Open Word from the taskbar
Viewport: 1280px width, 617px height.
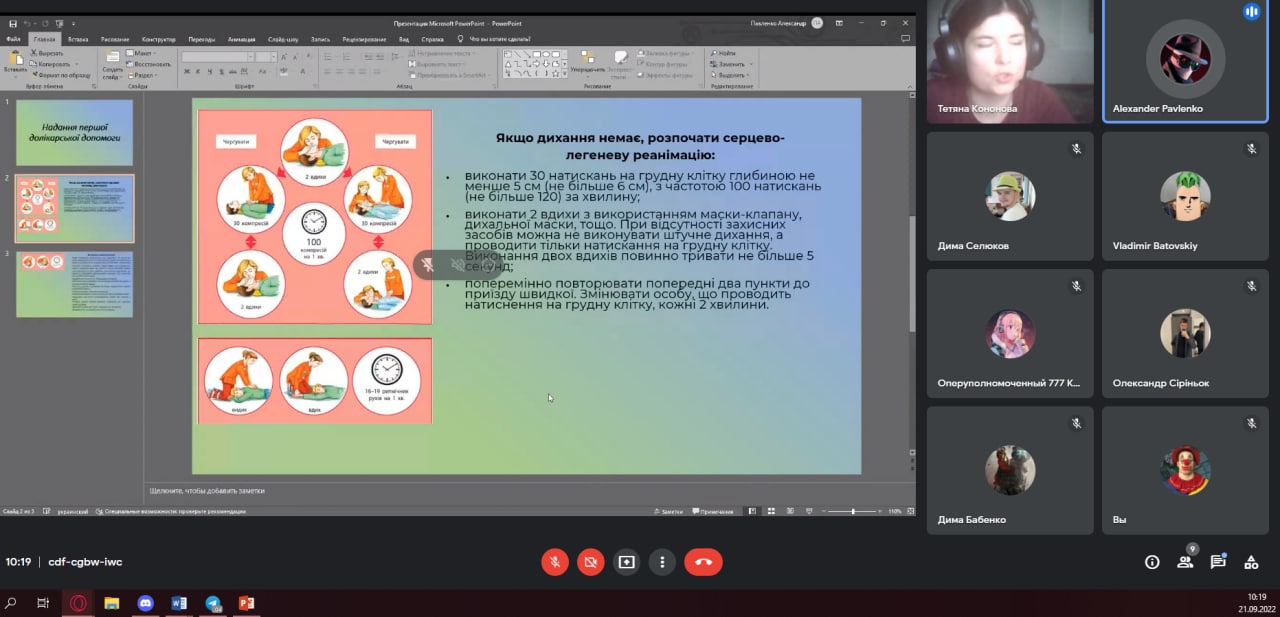[x=179, y=603]
